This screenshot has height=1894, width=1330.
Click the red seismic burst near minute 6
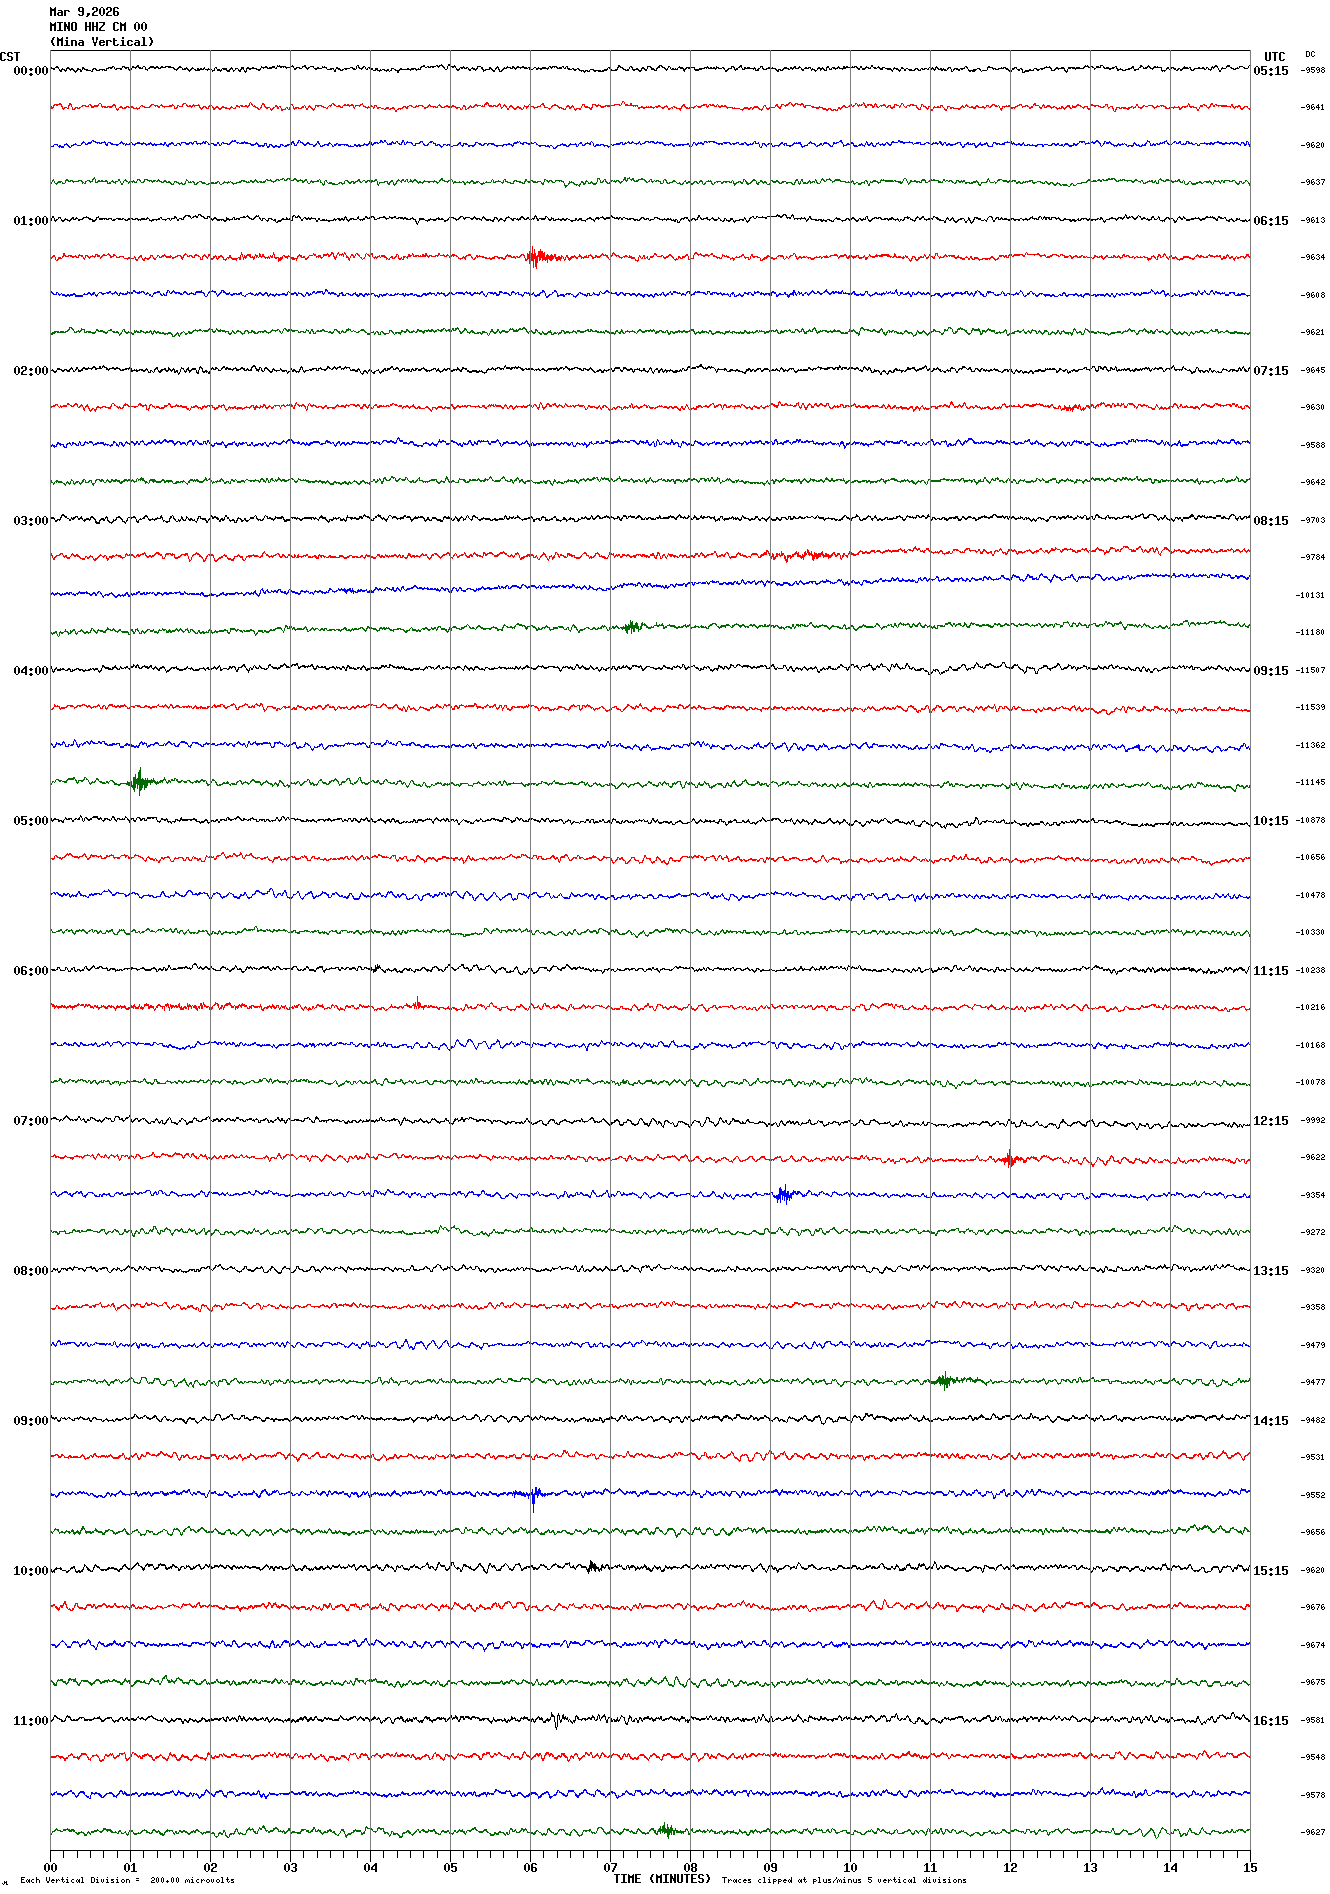[x=536, y=257]
